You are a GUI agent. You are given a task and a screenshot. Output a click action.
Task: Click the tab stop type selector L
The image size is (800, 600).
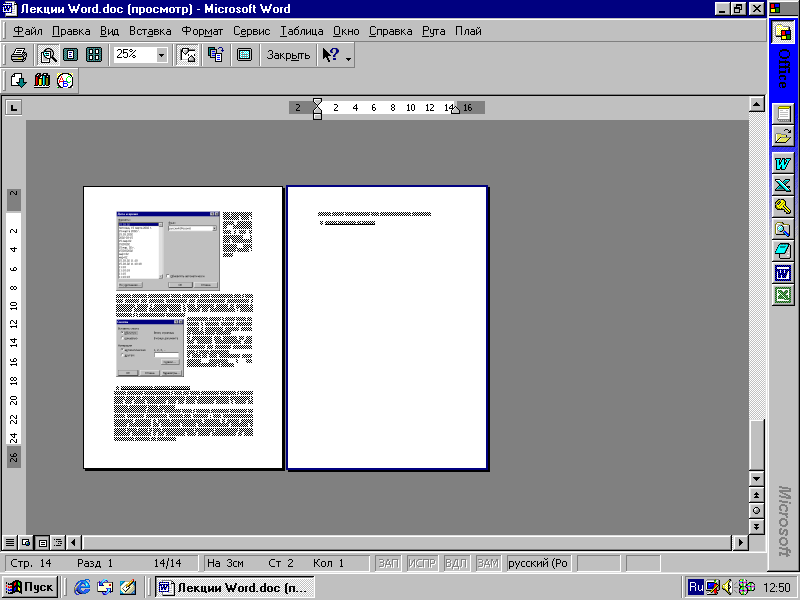13,108
